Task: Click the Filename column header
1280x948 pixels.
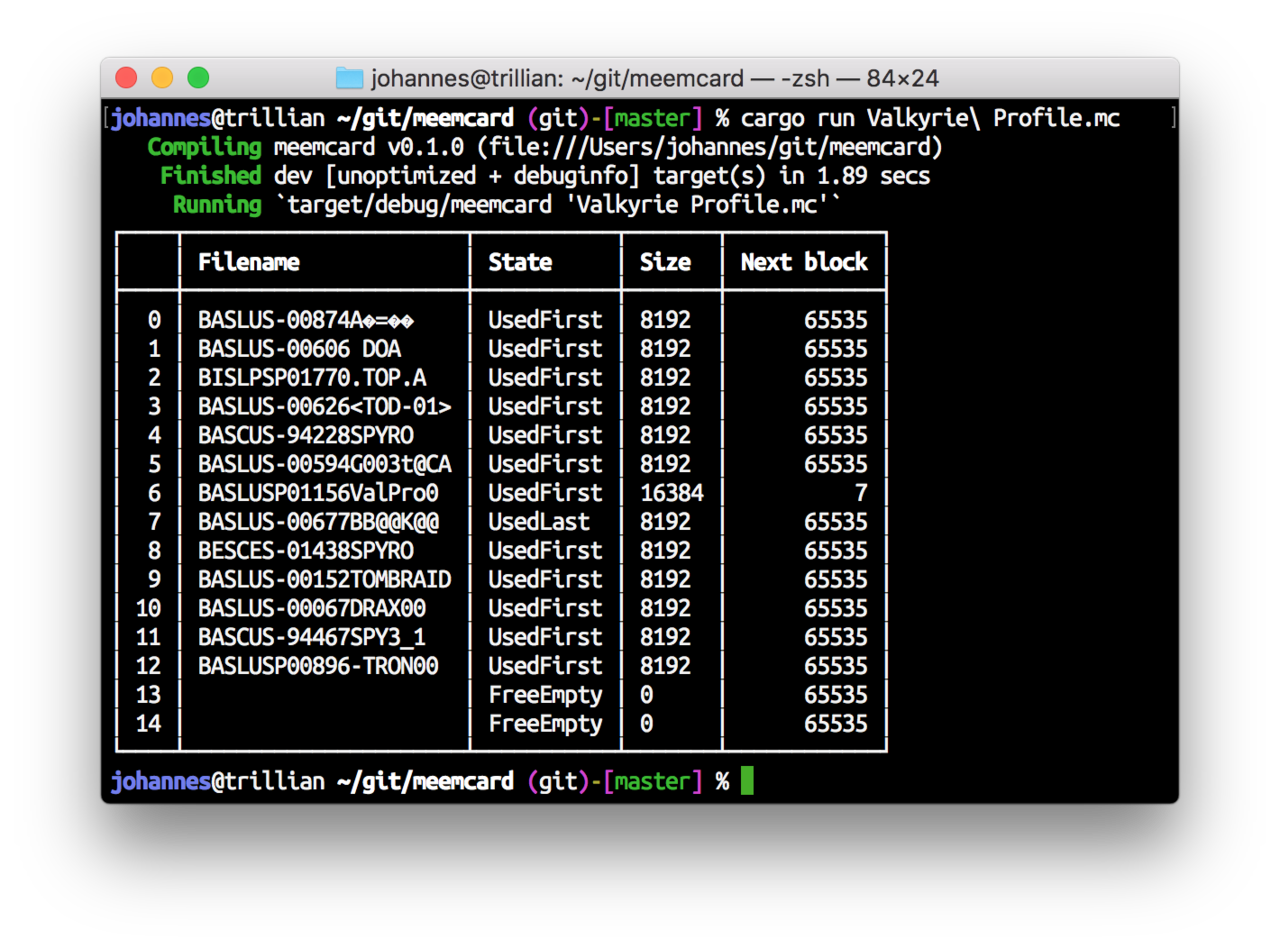Action: pyautogui.click(x=249, y=262)
